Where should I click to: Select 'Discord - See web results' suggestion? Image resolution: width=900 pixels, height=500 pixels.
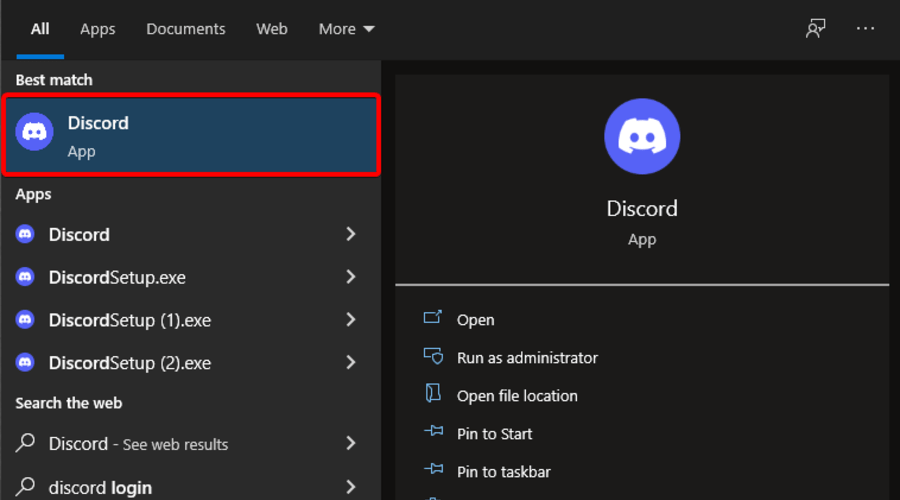click(x=138, y=444)
